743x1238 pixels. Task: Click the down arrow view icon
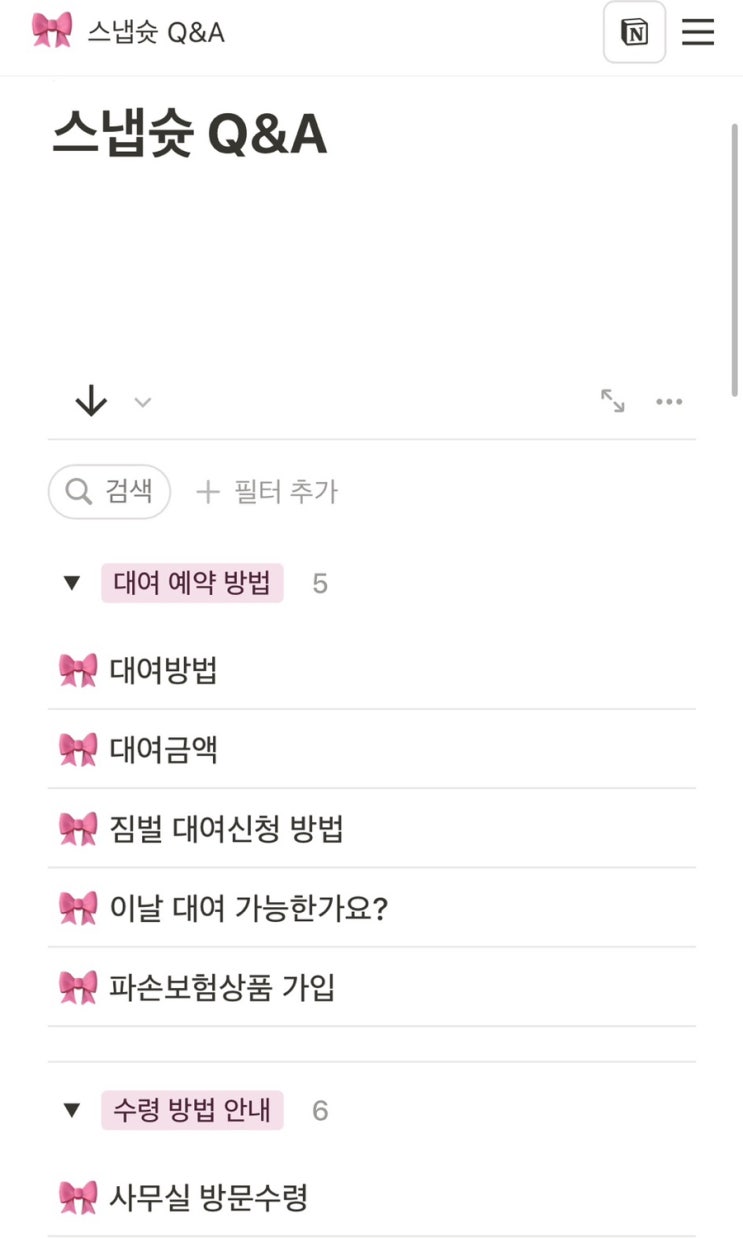point(91,402)
